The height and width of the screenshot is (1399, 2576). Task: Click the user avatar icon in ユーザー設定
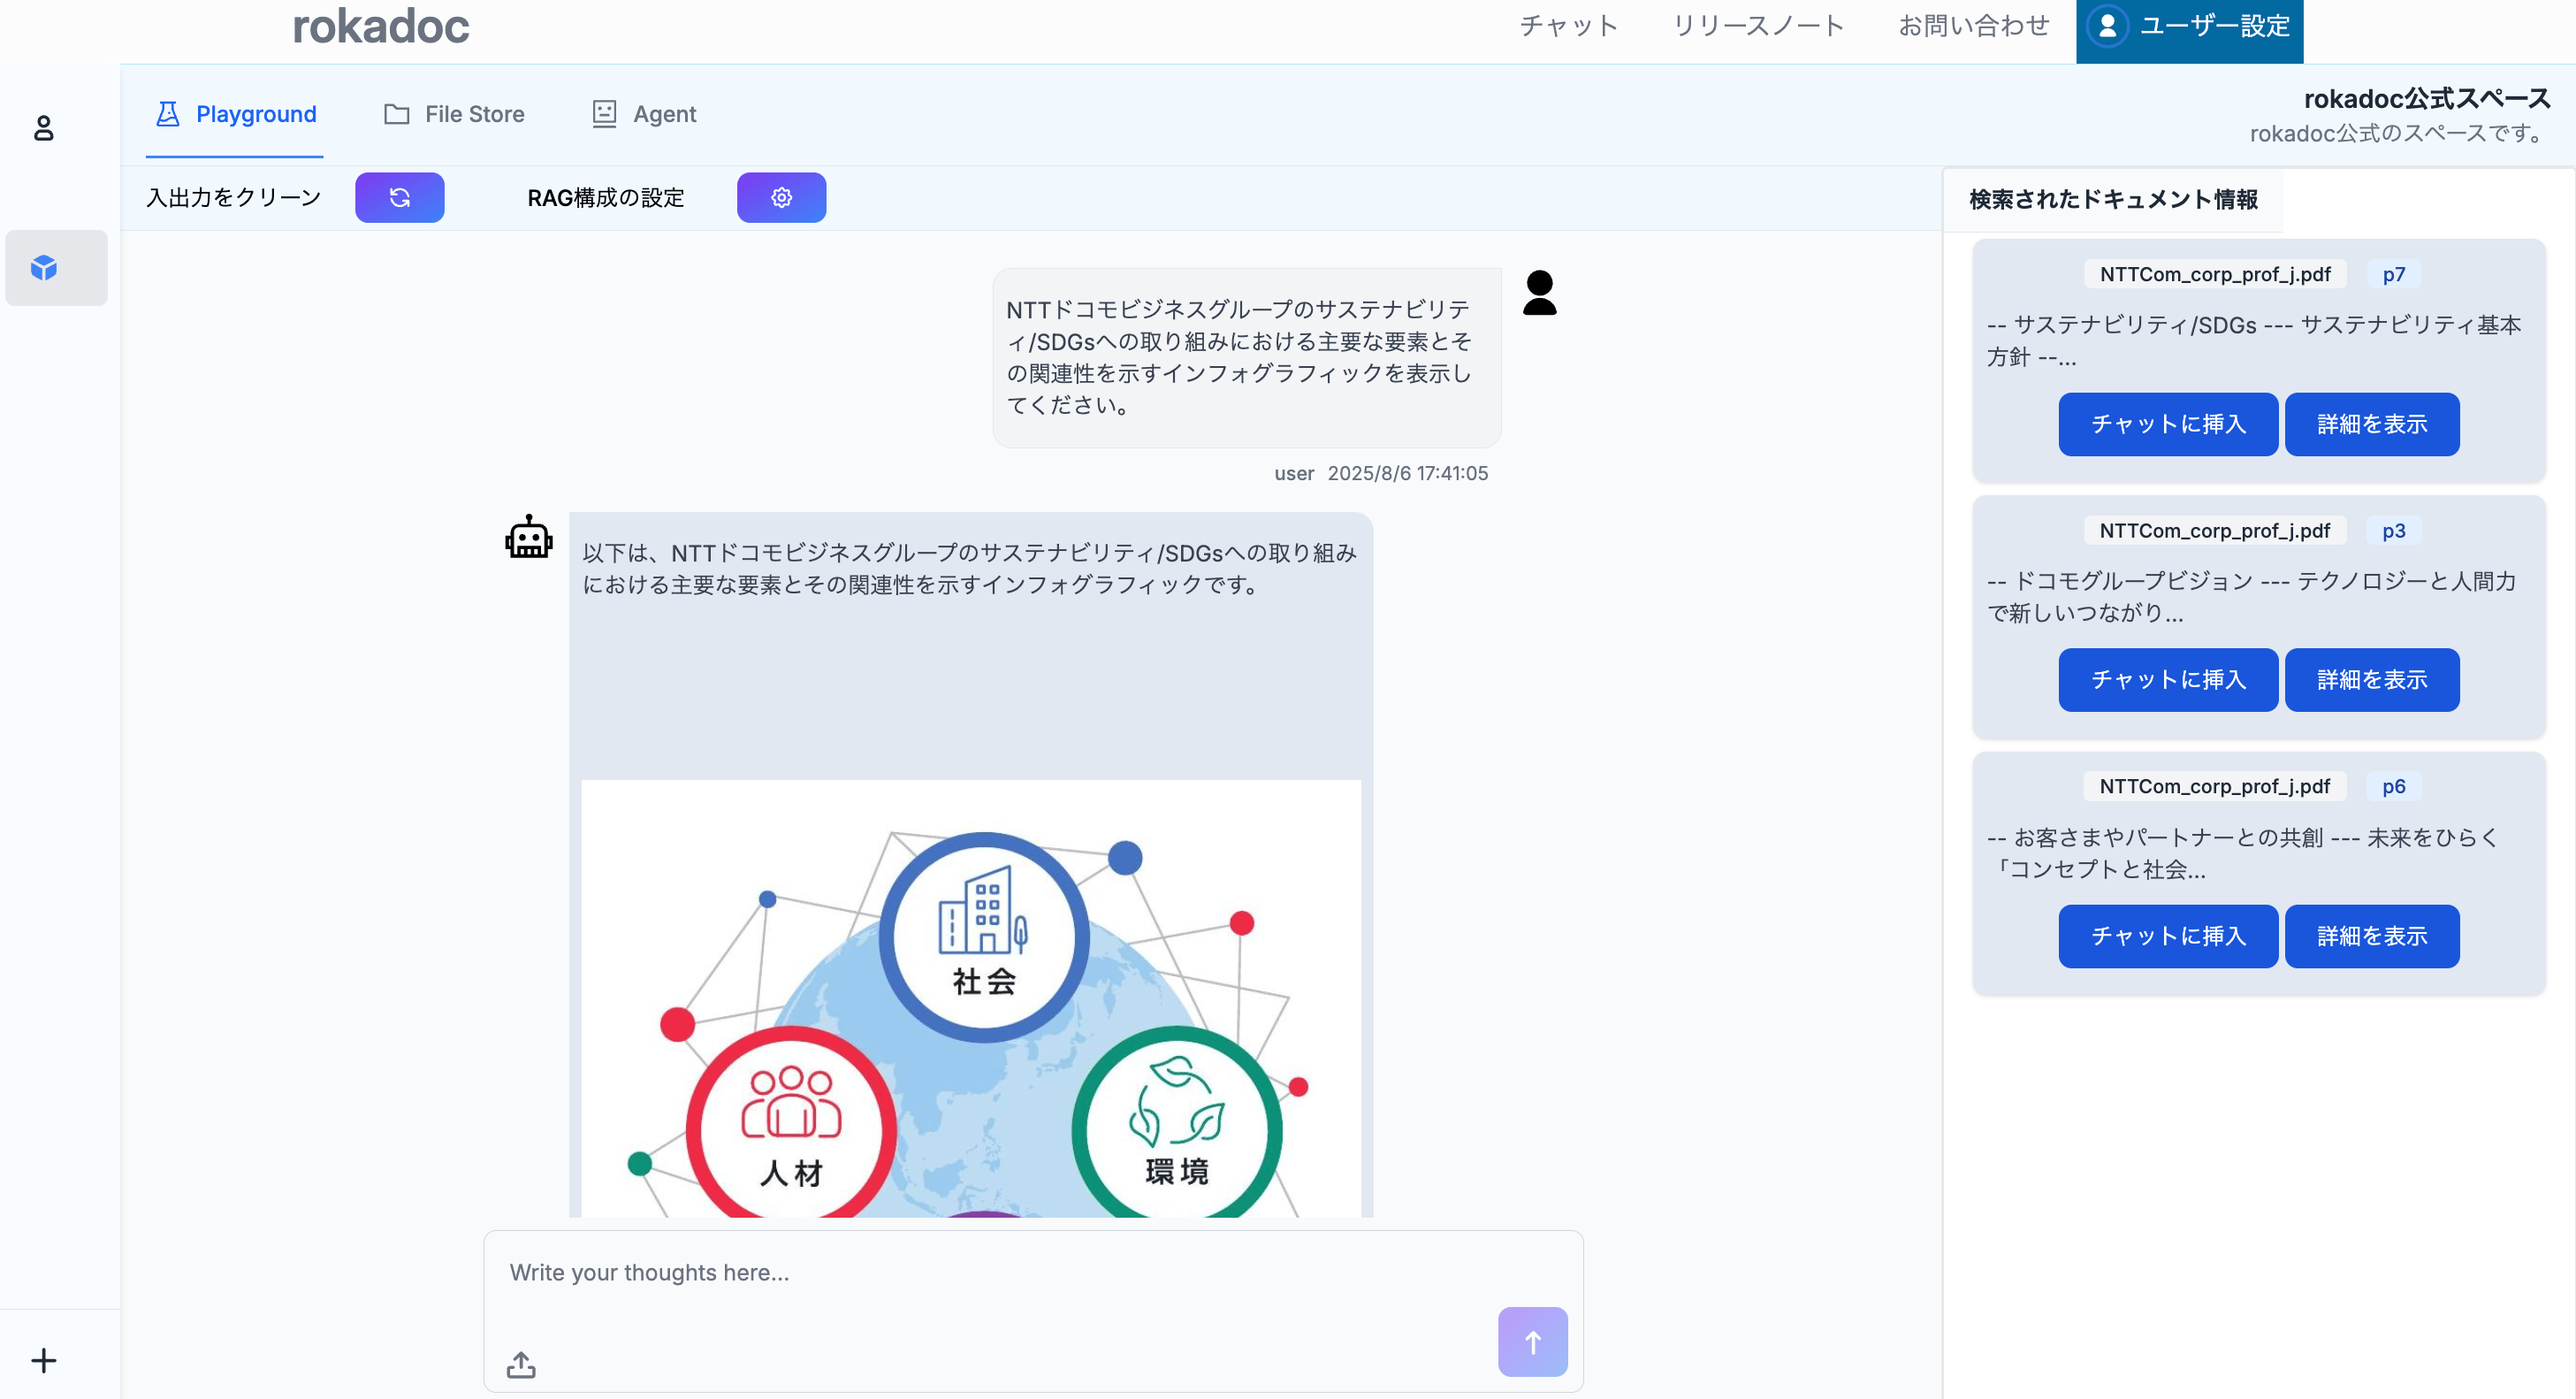coord(2107,26)
